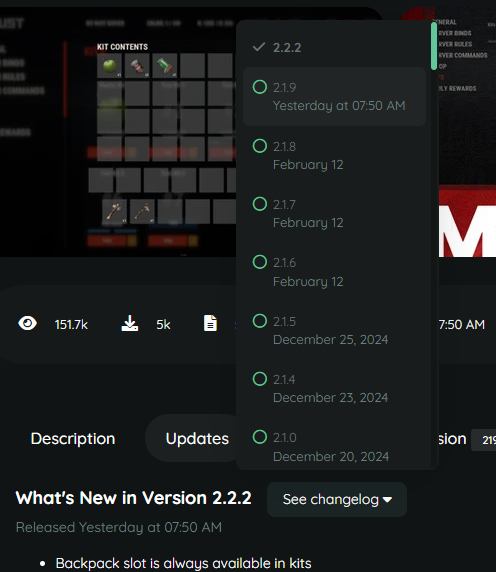The image size is (496, 572).
Task: Select version 2.1.7 entry
Action: (334, 213)
